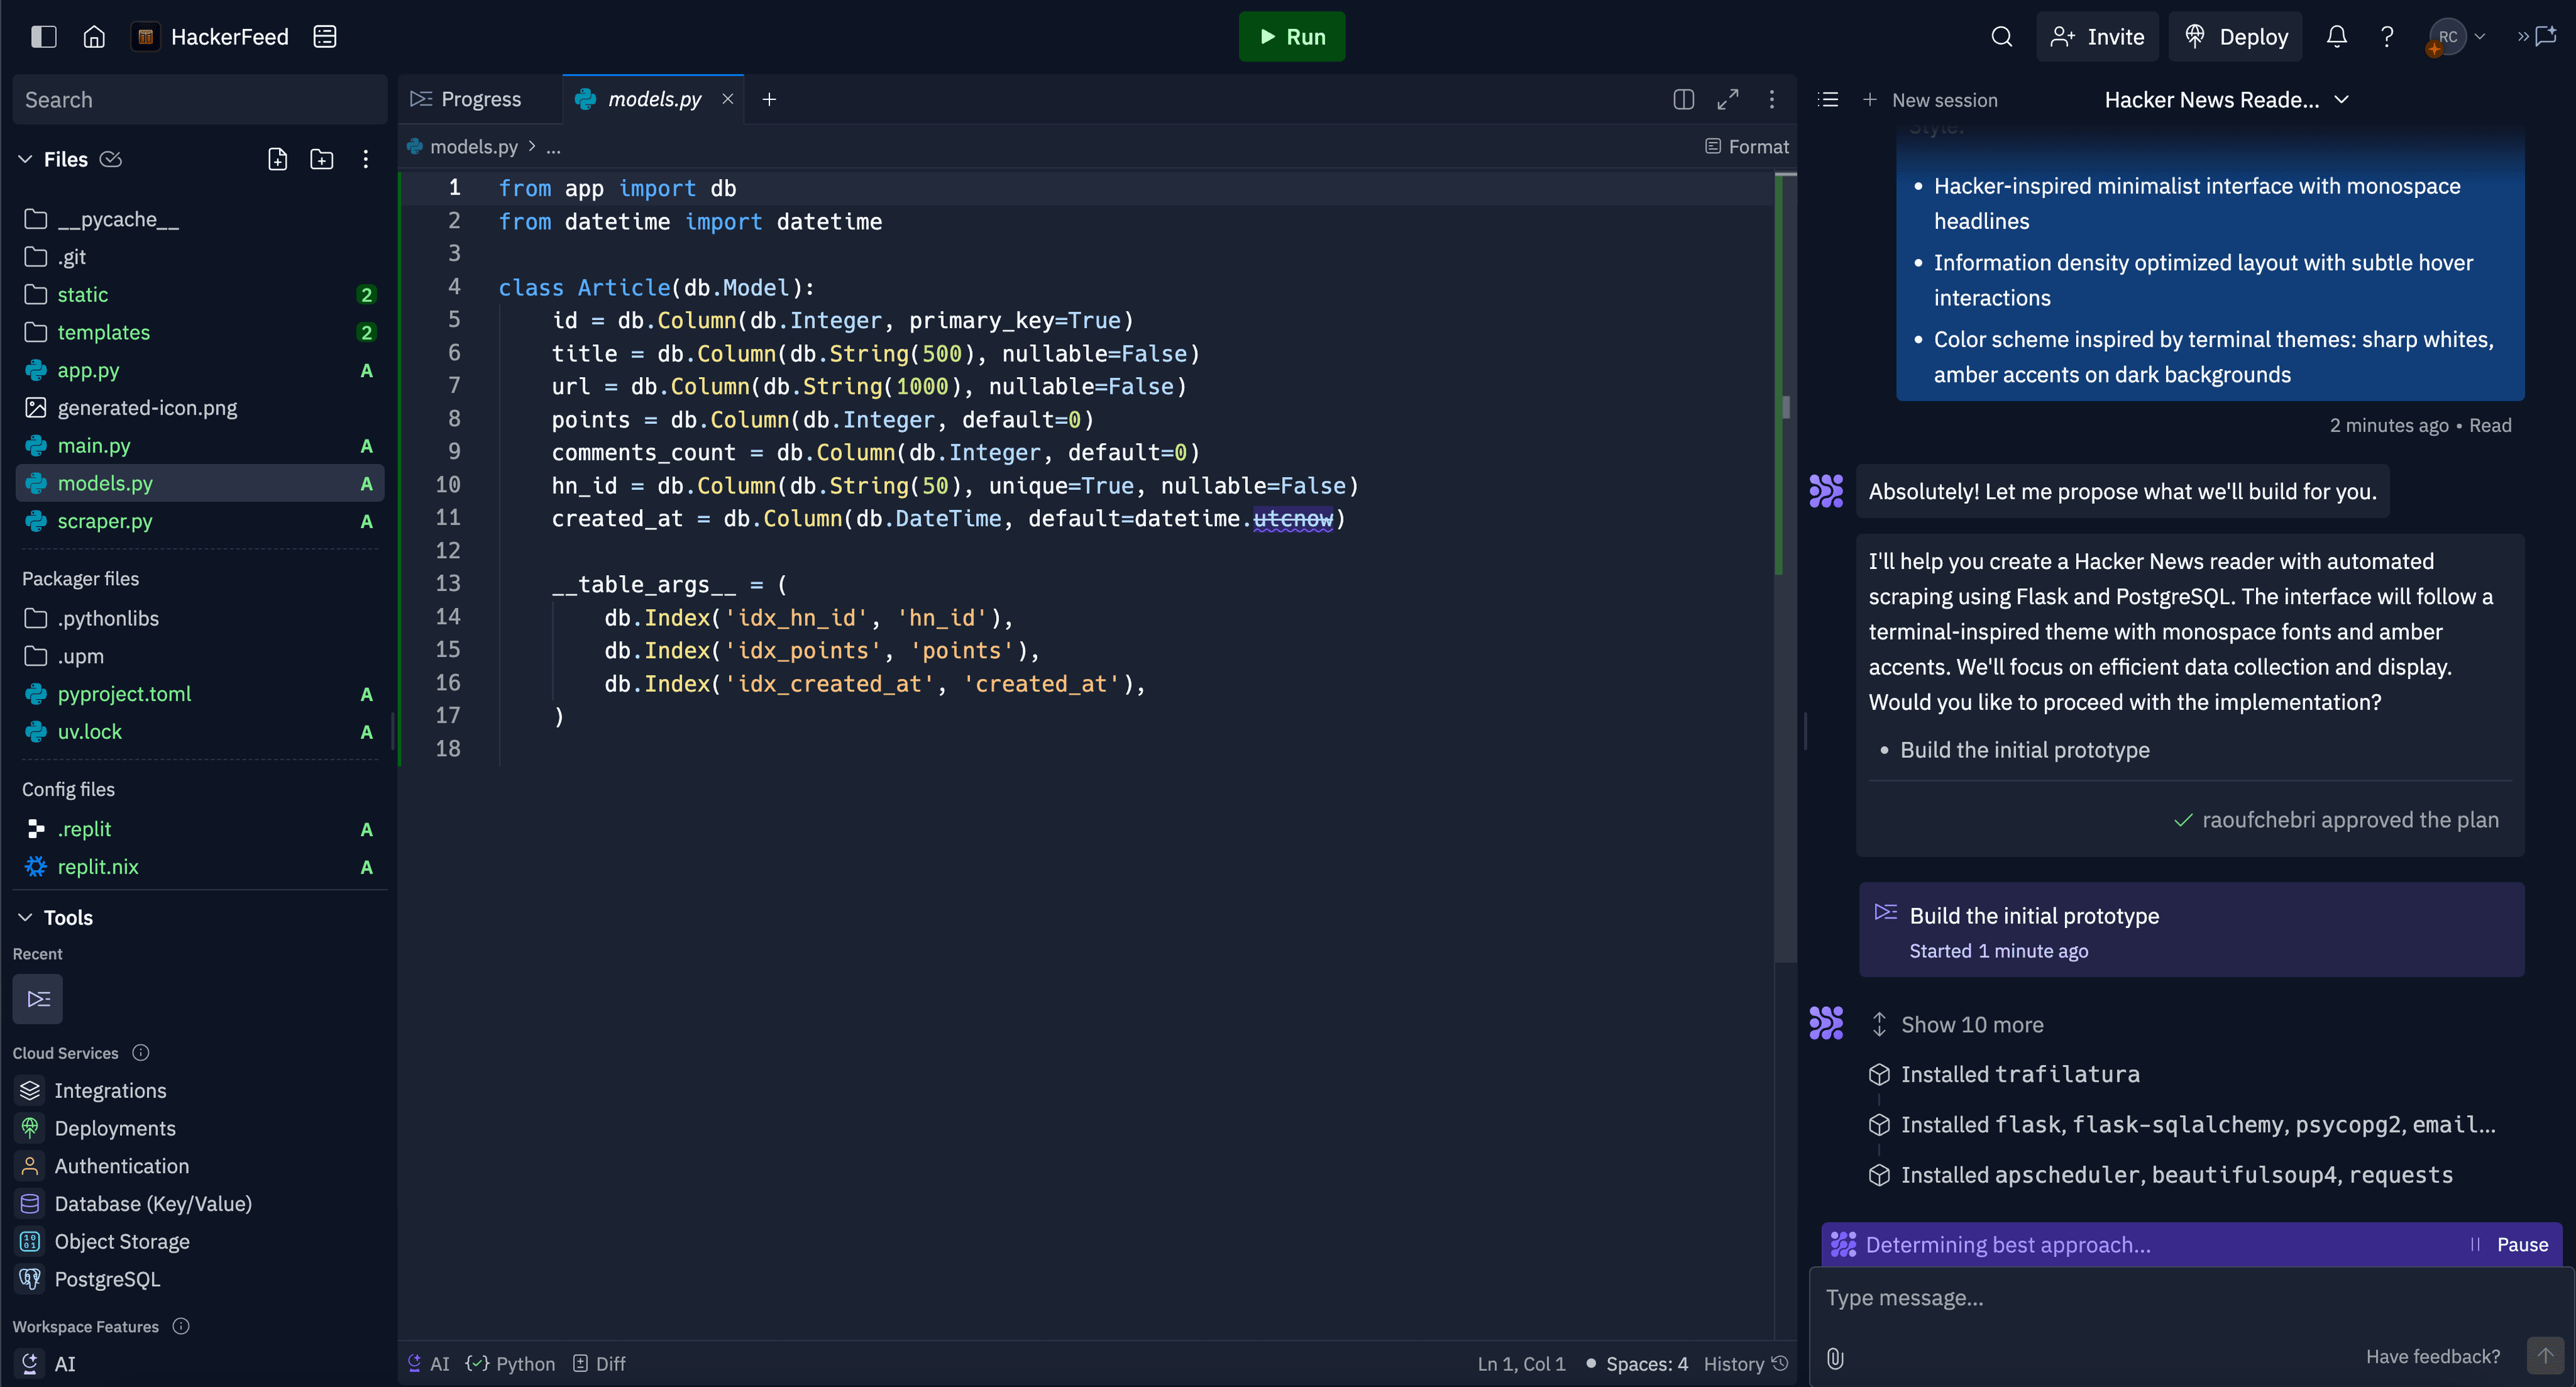Open the search magnifier icon in header
Viewport: 2576px width, 1387px height.
pyautogui.click(x=2001, y=37)
